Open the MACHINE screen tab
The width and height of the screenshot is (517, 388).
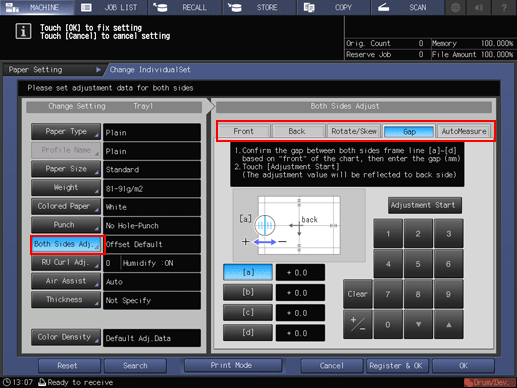pos(37,7)
